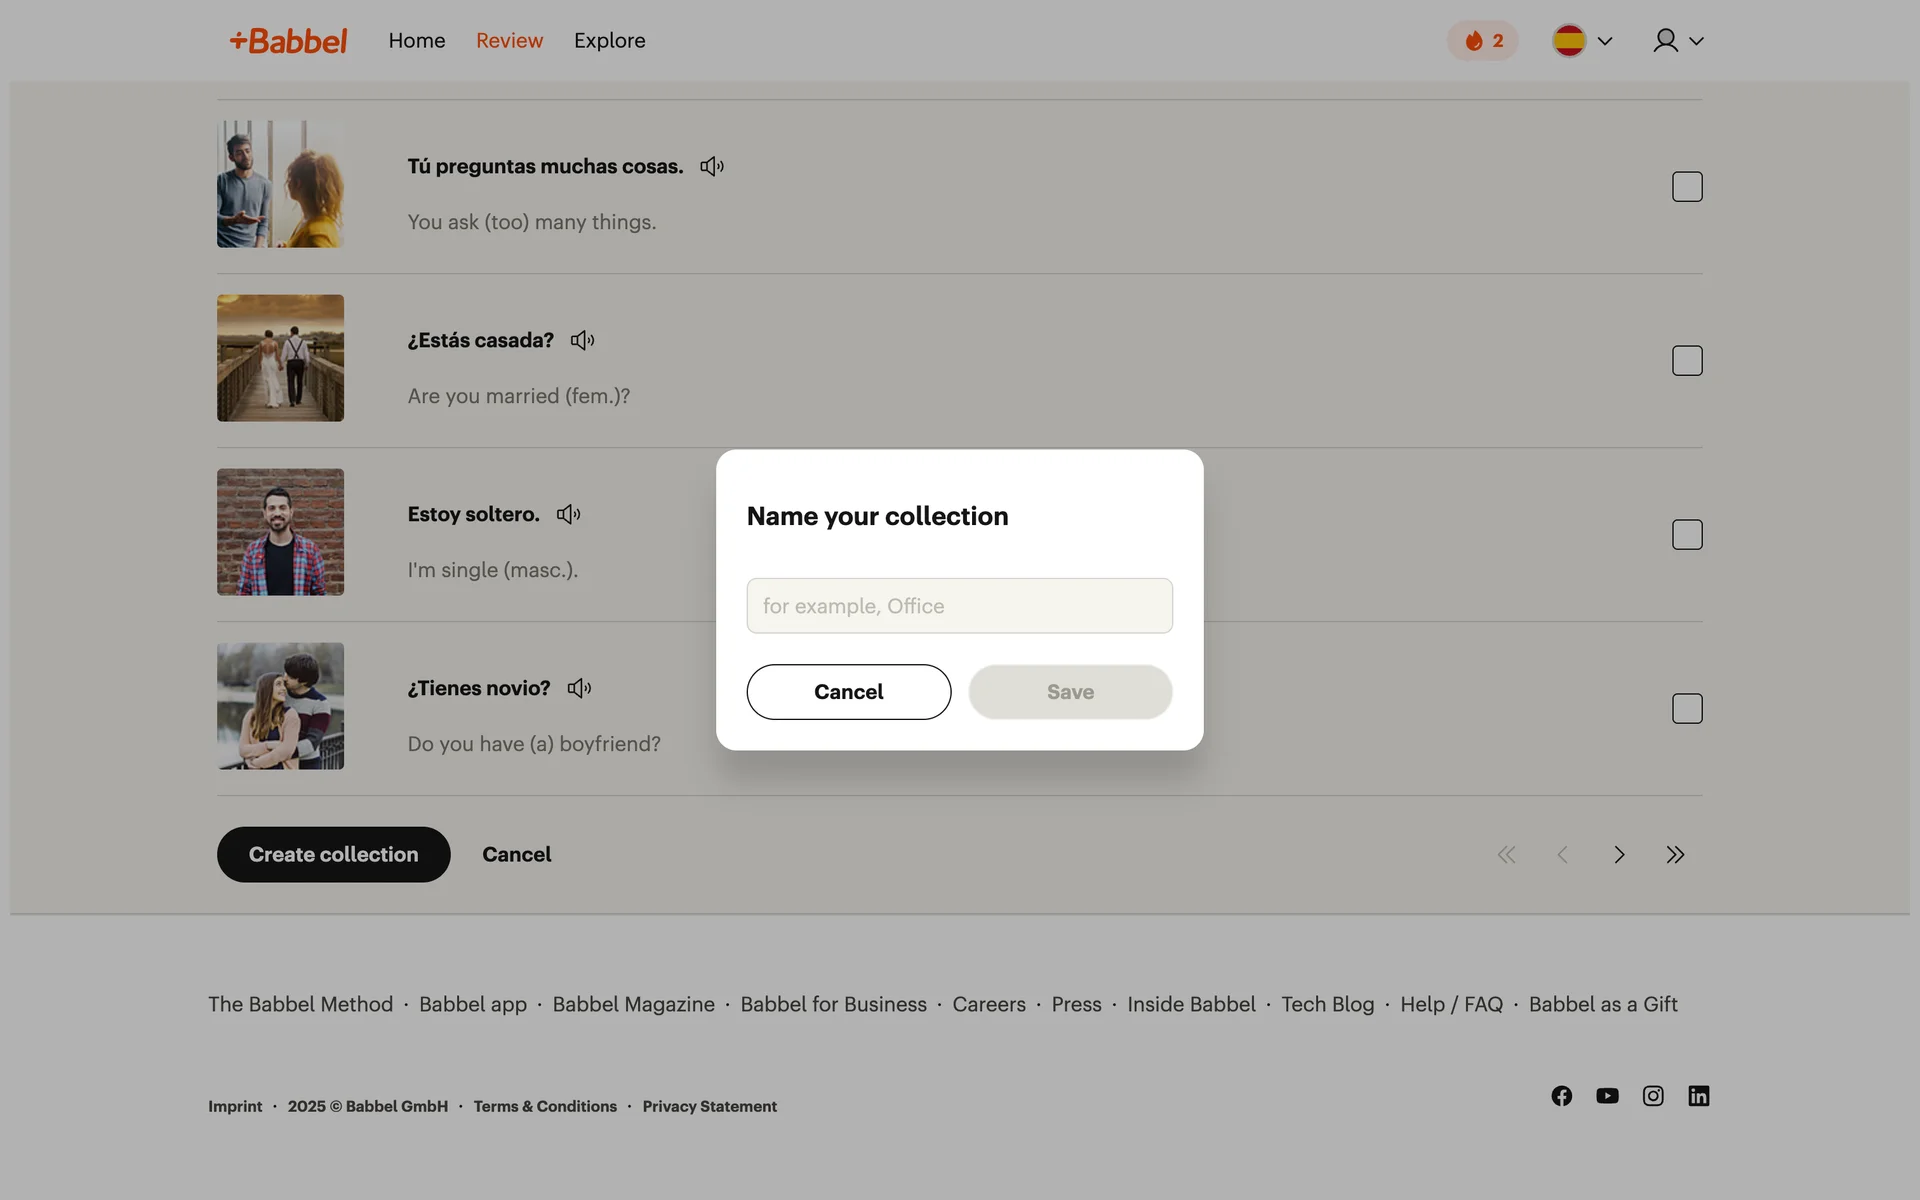1920x1200 pixels.
Task: Open the Explore navigation item
Action: (609, 41)
